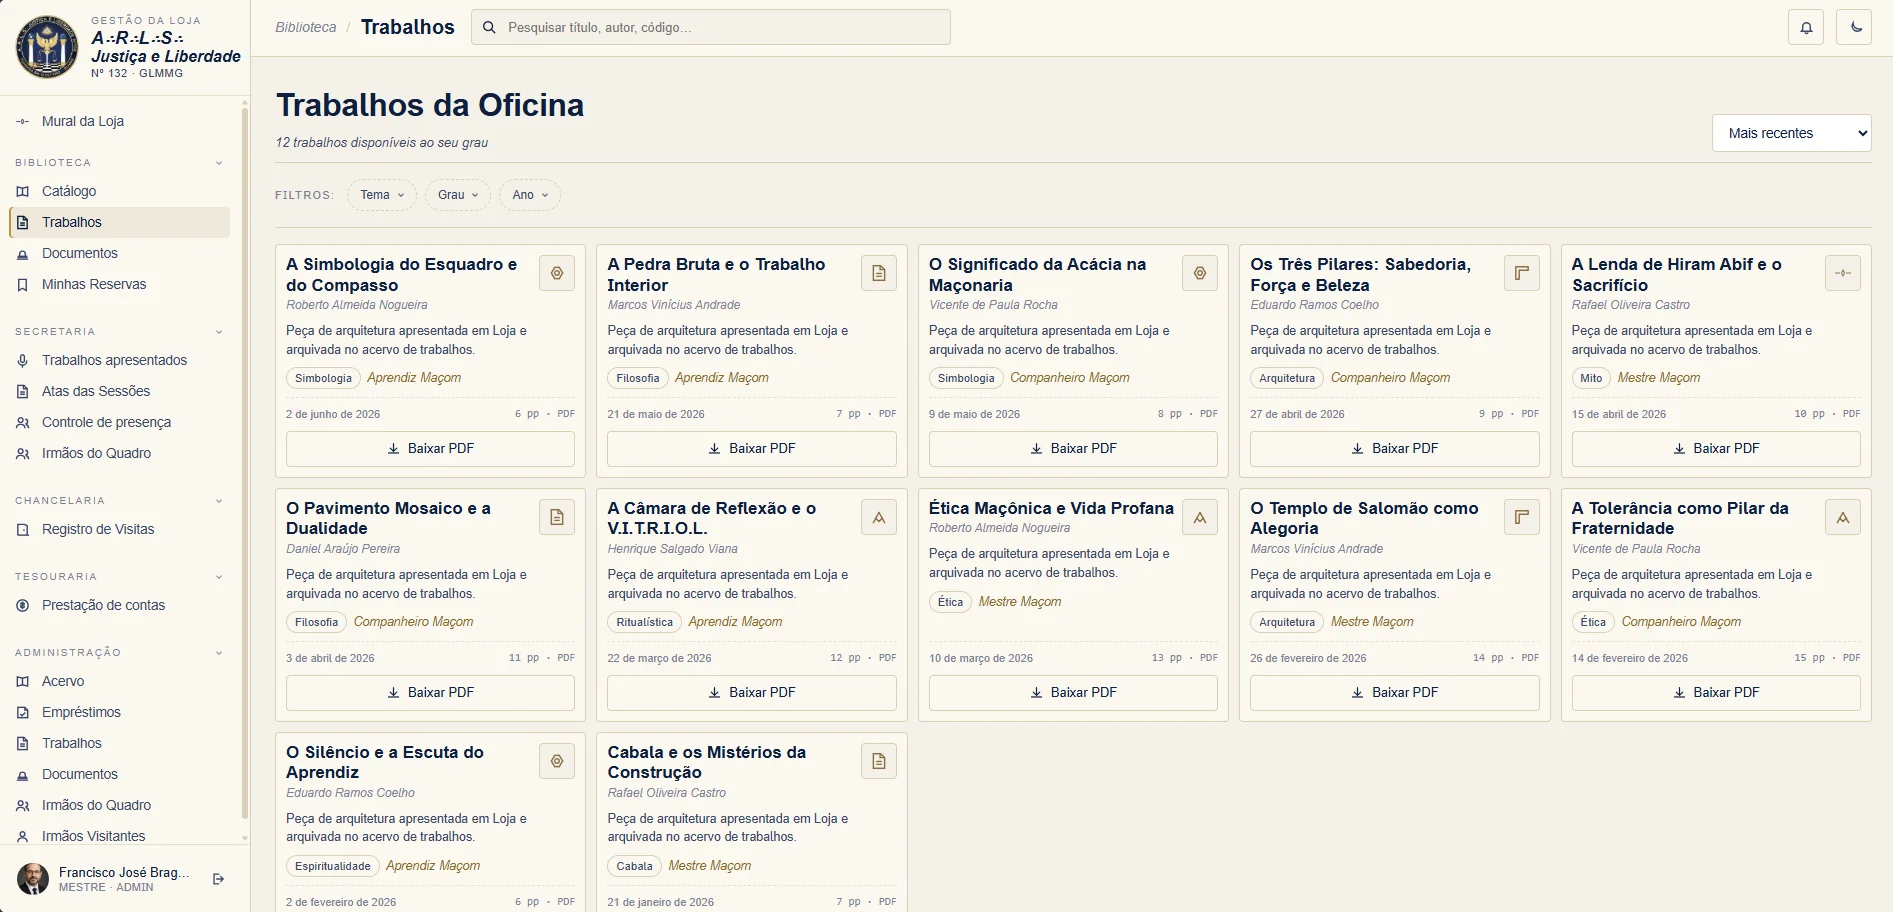Collapse the Administração sidebar section
Screen dimensions: 1893x912
219,653
